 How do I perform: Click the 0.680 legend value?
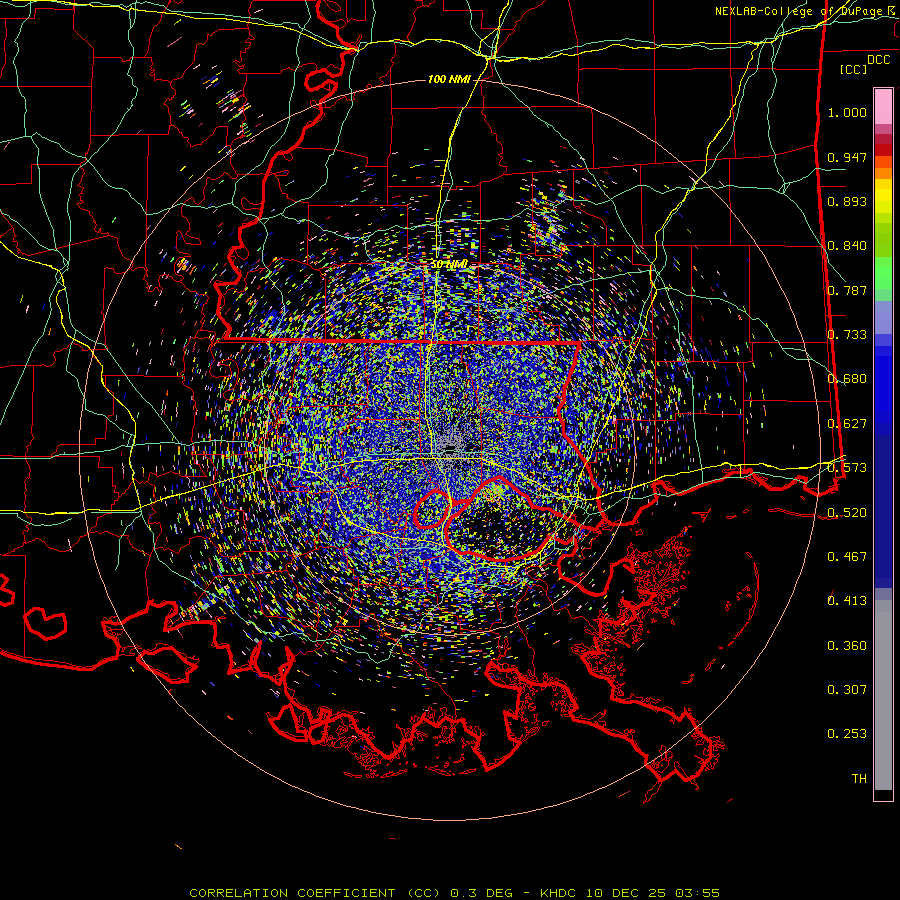(847, 379)
